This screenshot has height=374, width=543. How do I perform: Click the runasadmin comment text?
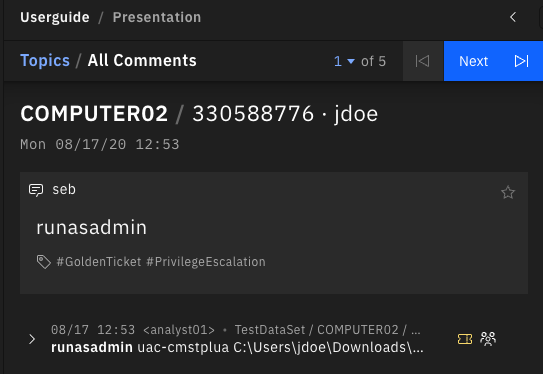click(x=91, y=228)
